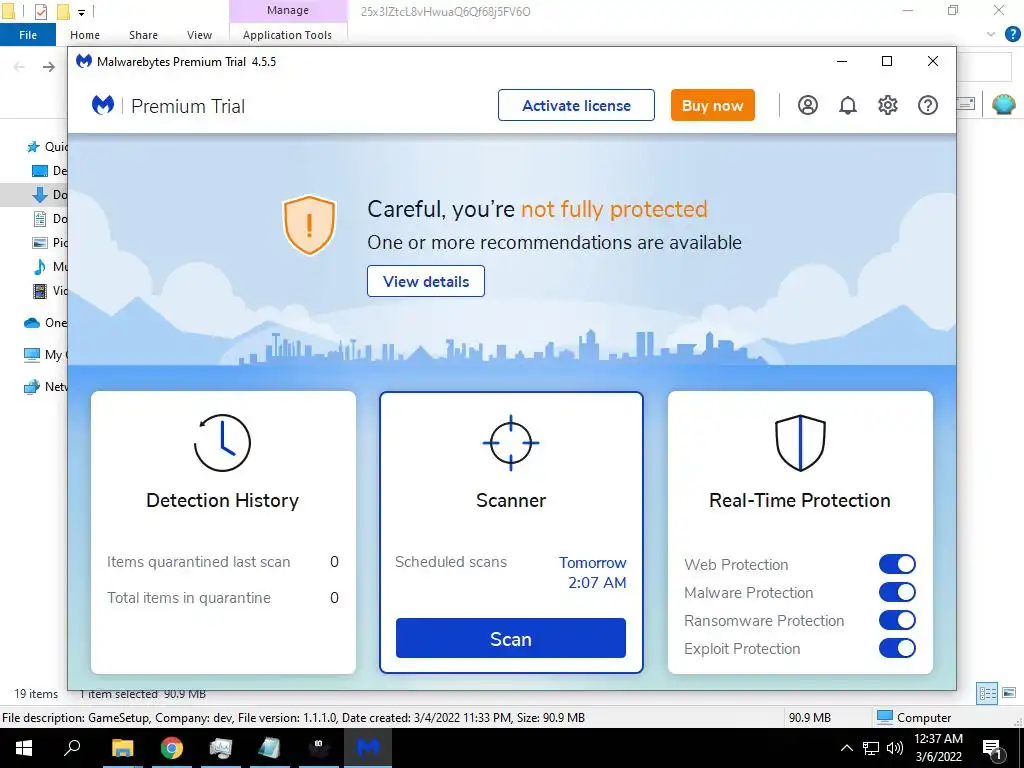The image size is (1024, 768).
Task: Open the Malwarebytes account profile icon
Action: (x=808, y=105)
